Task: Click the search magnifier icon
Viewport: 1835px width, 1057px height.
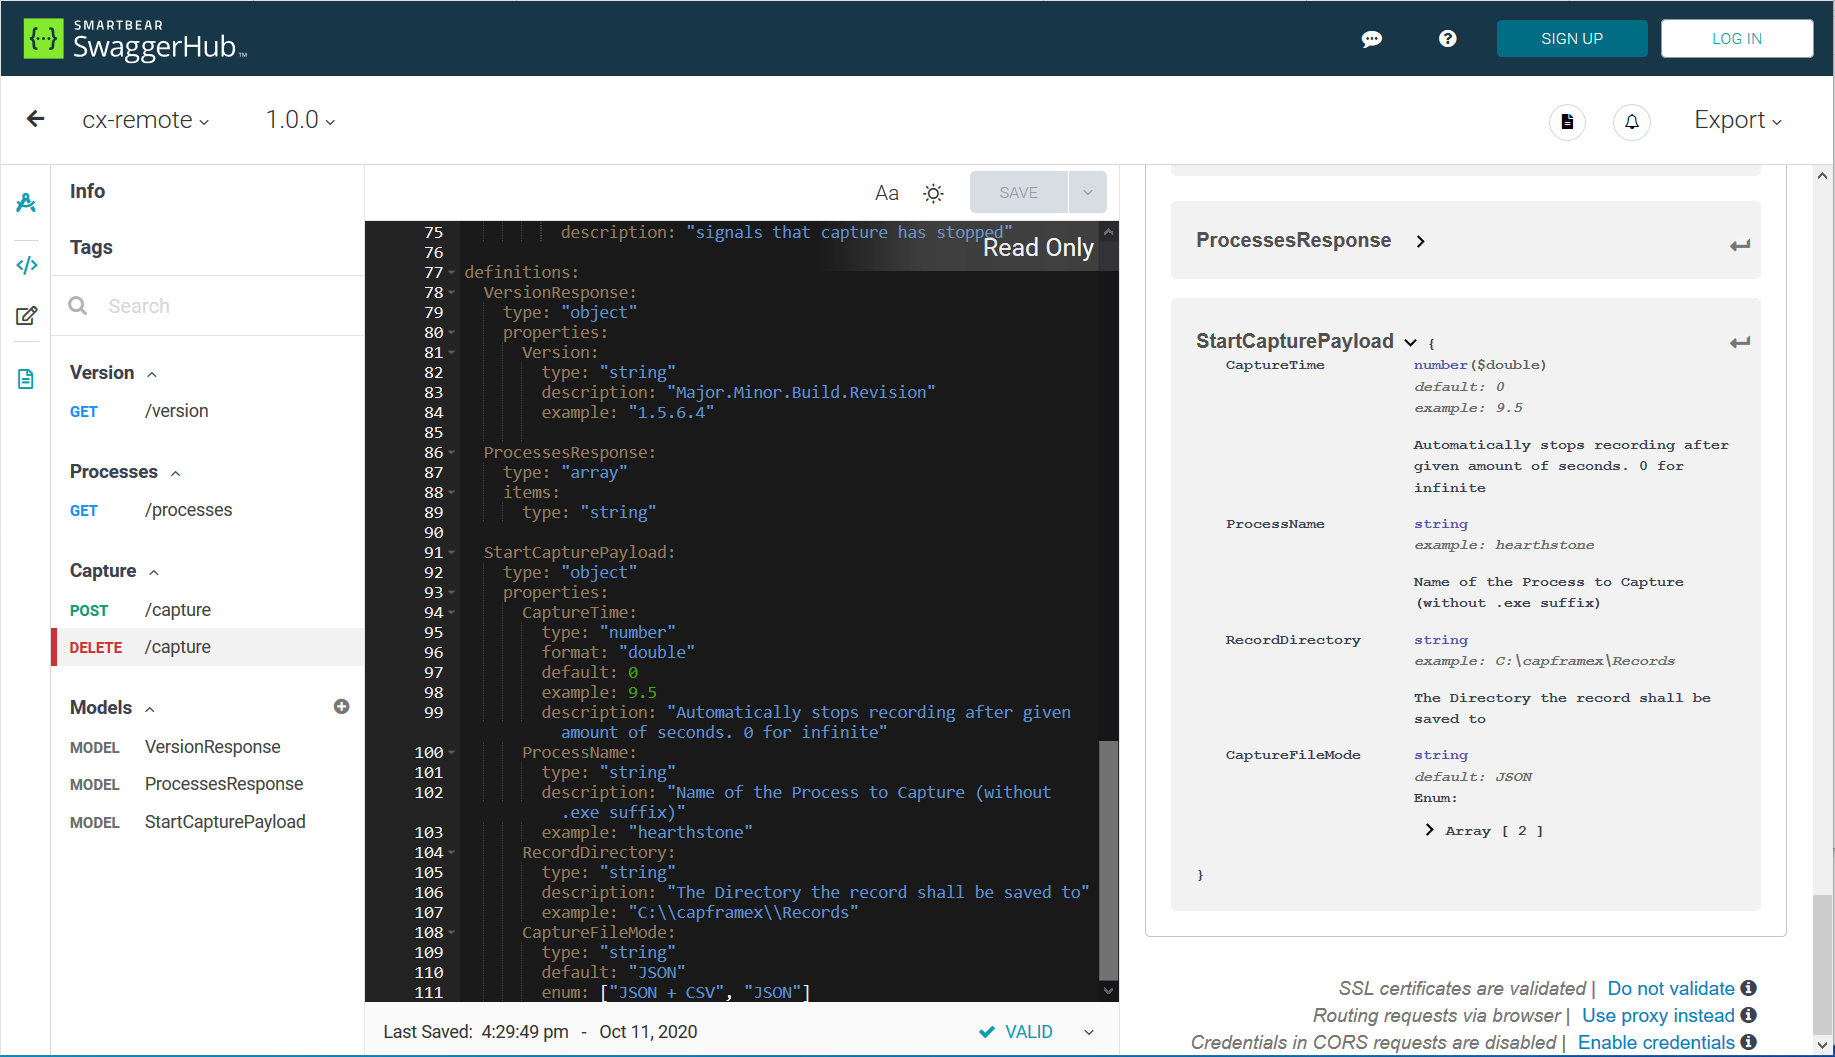Action: (78, 306)
